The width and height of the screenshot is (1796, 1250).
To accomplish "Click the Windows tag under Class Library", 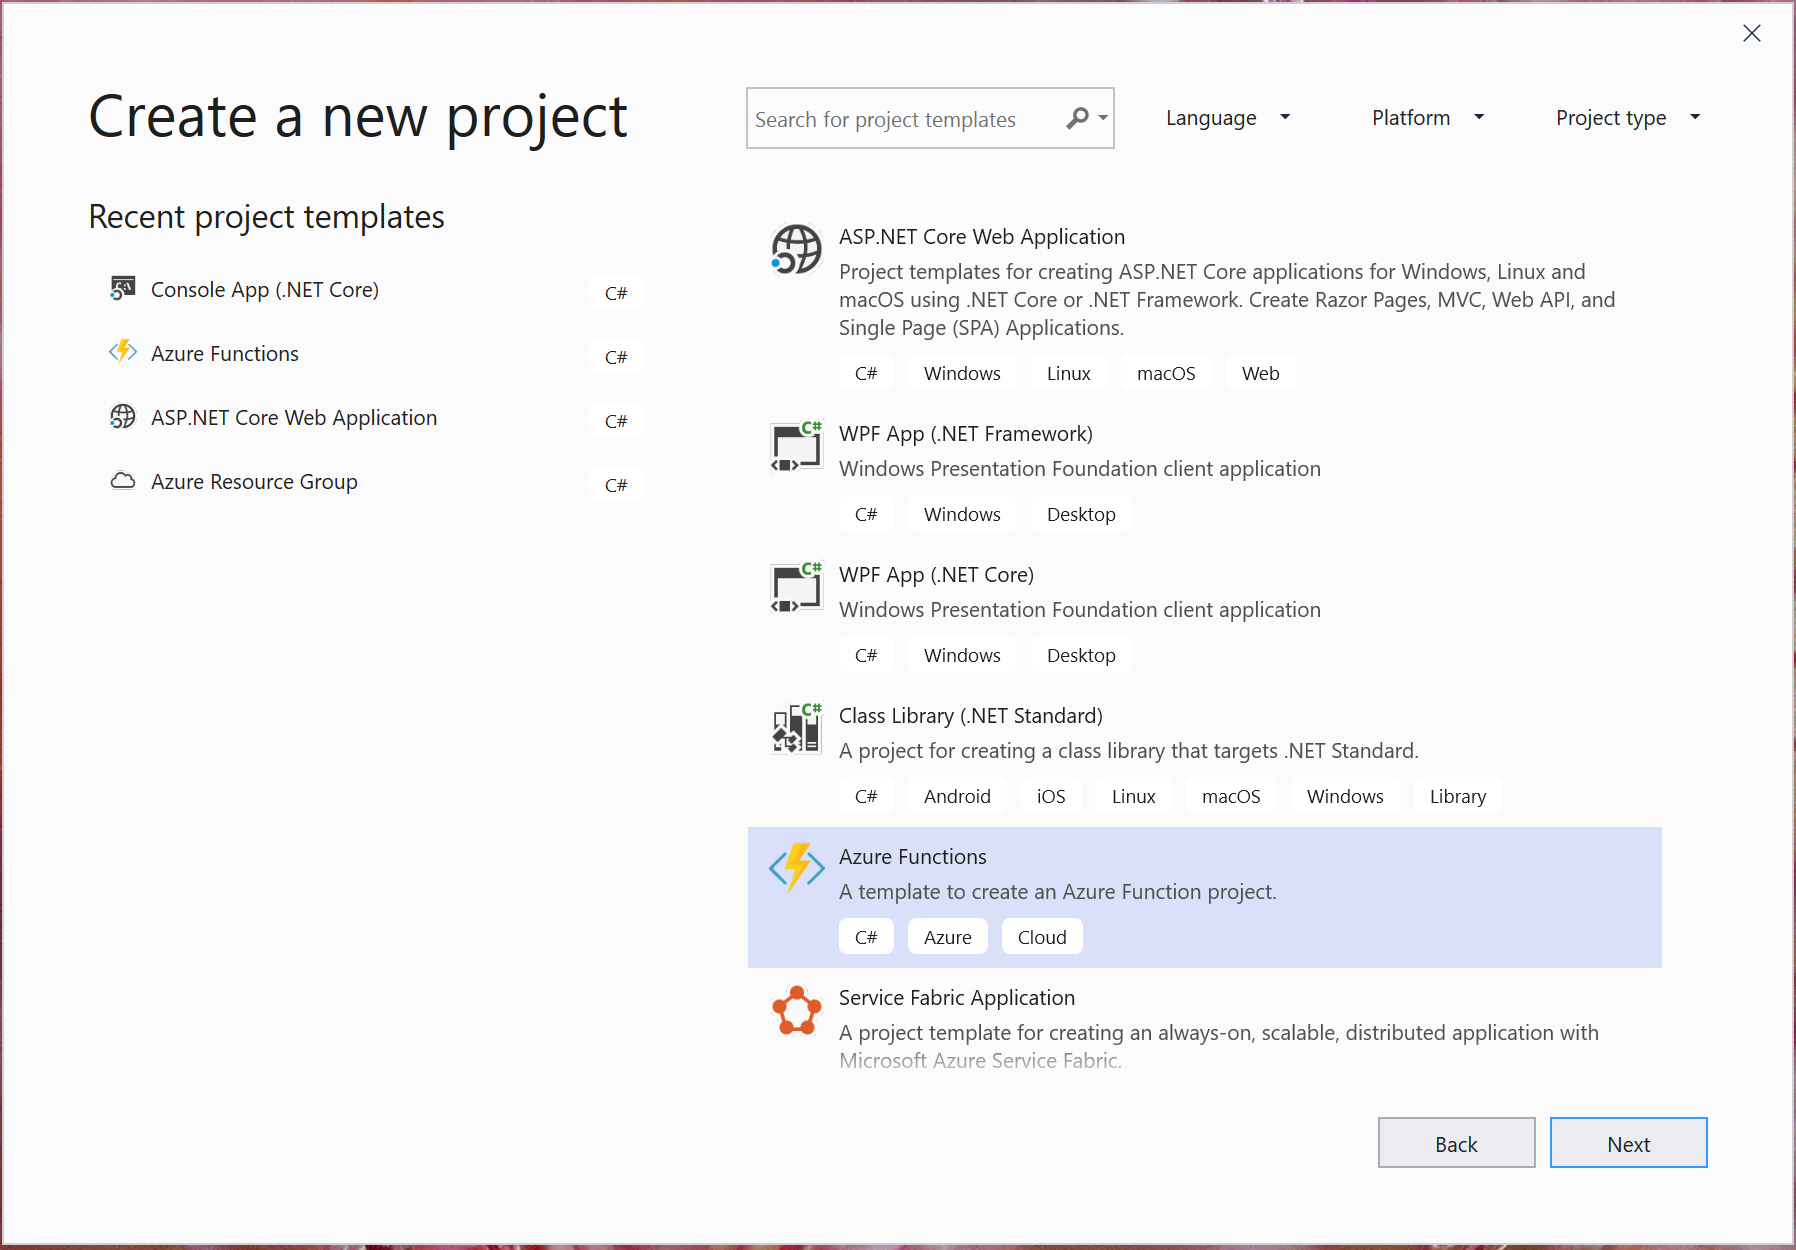I will (1345, 796).
